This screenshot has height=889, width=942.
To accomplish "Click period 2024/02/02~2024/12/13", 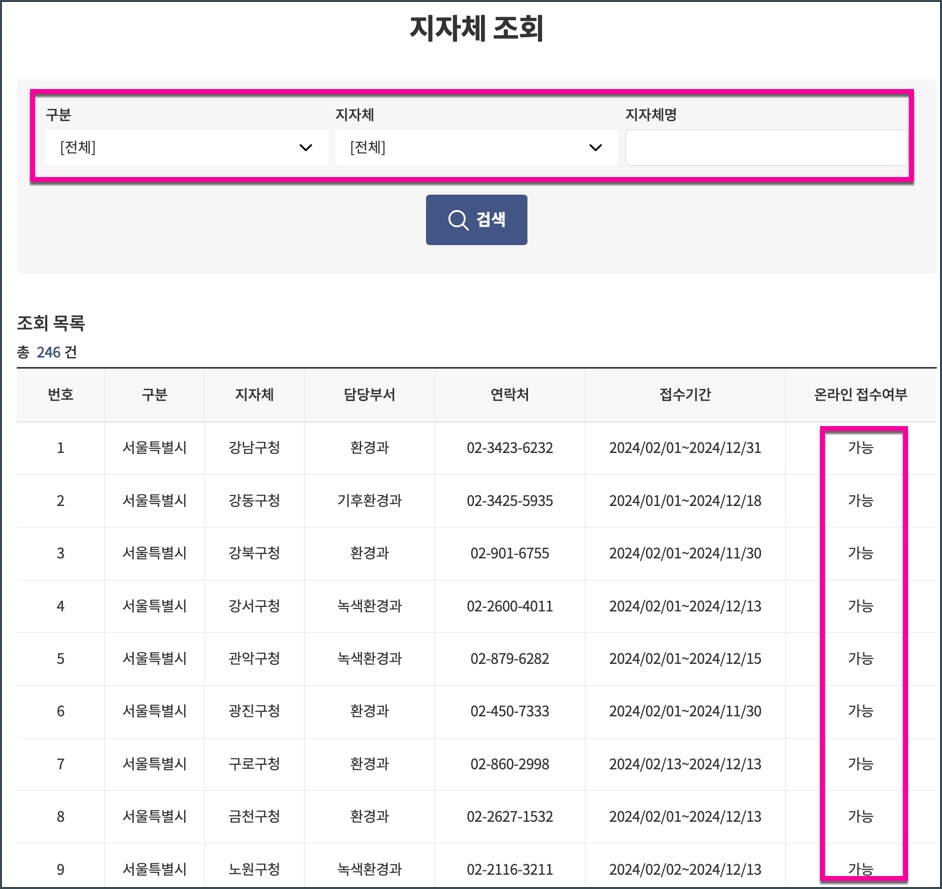I will point(685,869).
